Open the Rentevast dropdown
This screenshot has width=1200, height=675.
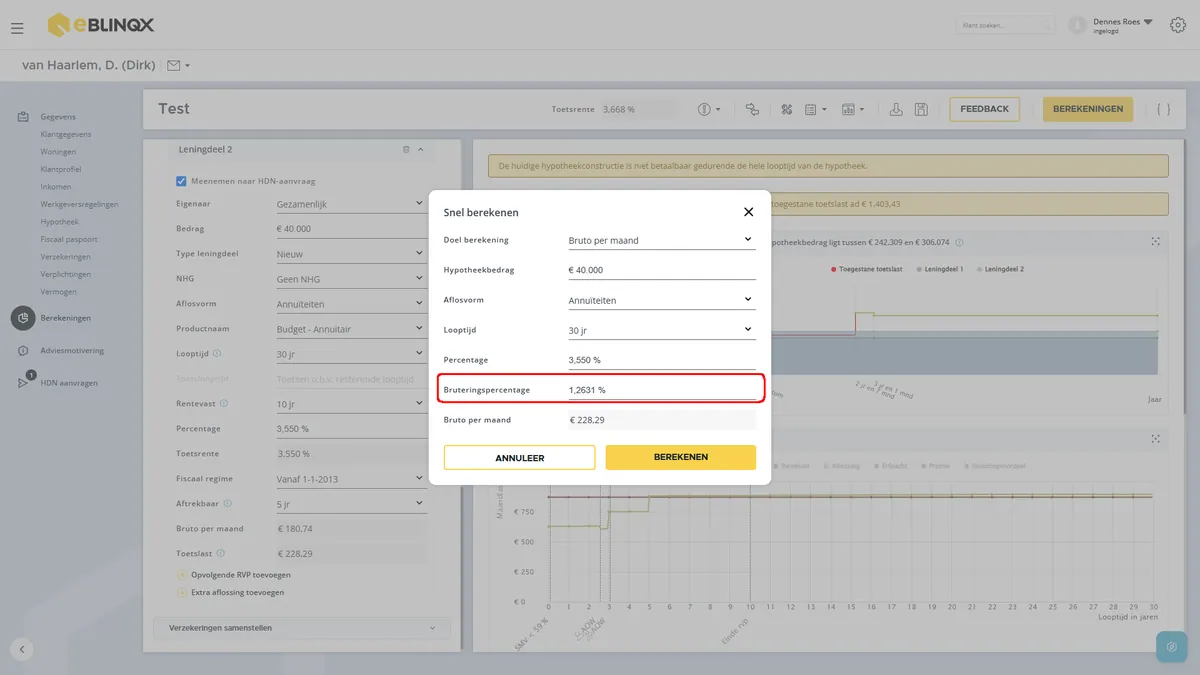[x=351, y=404]
